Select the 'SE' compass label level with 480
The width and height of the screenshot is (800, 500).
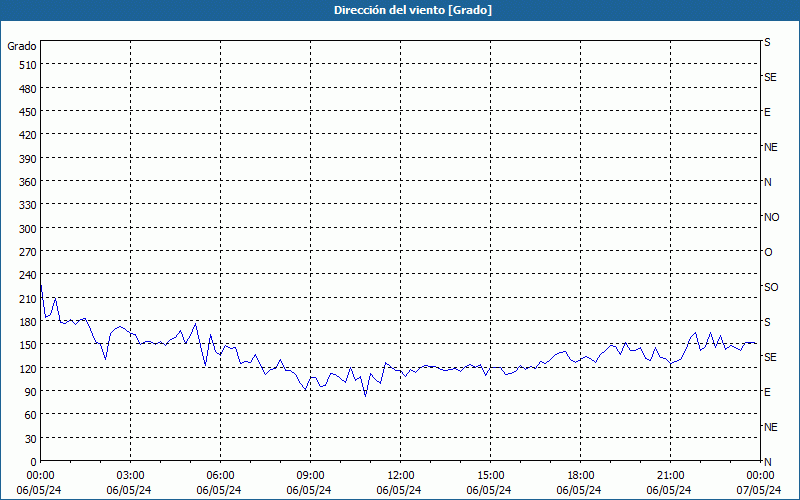770,77
